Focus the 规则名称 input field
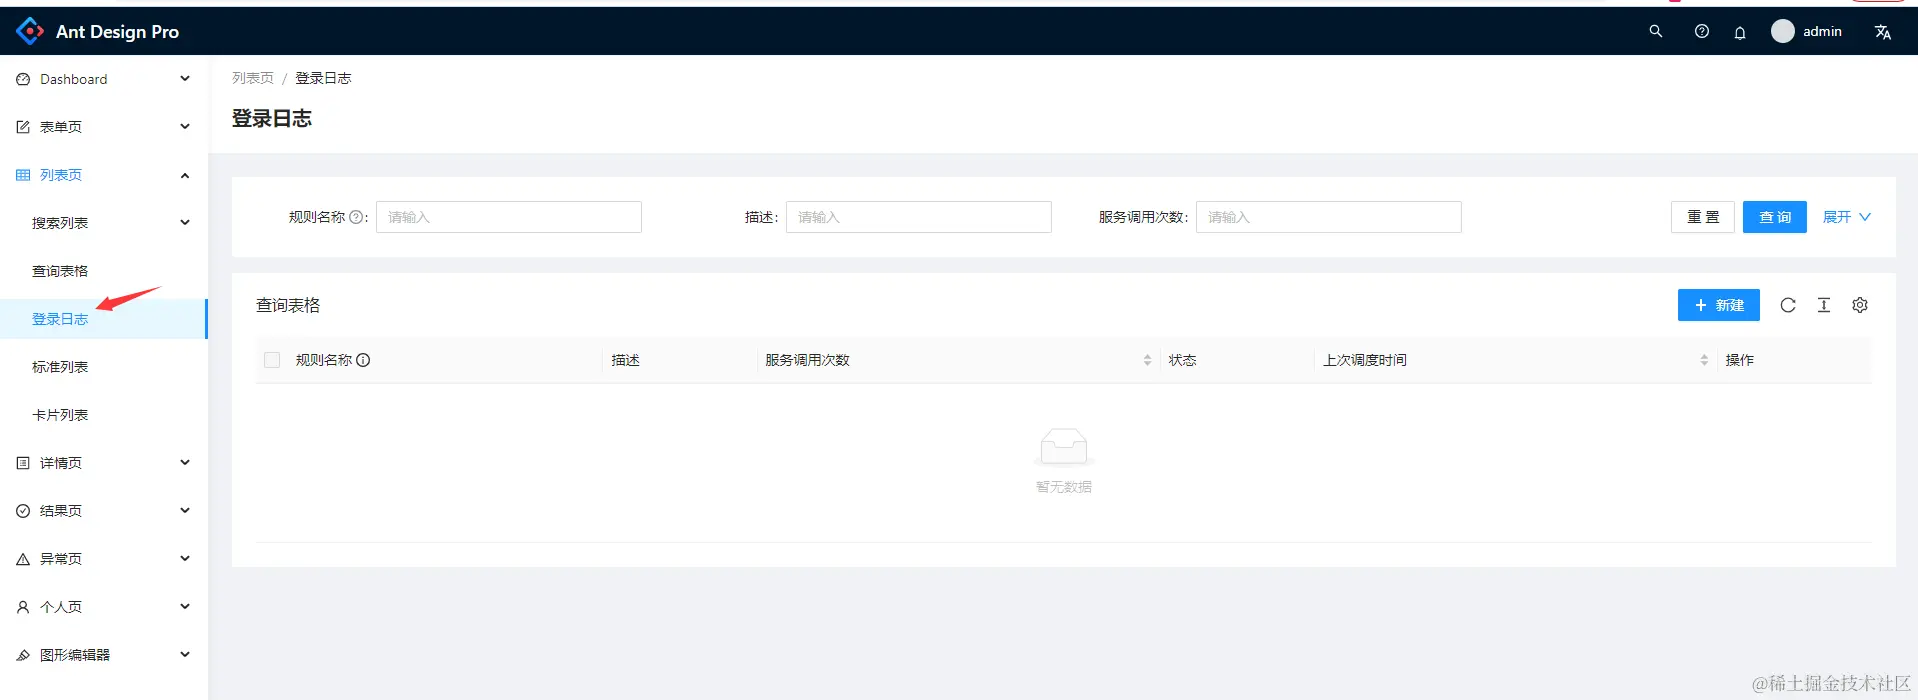This screenshot has width=1918, height=700. [509, 217]
